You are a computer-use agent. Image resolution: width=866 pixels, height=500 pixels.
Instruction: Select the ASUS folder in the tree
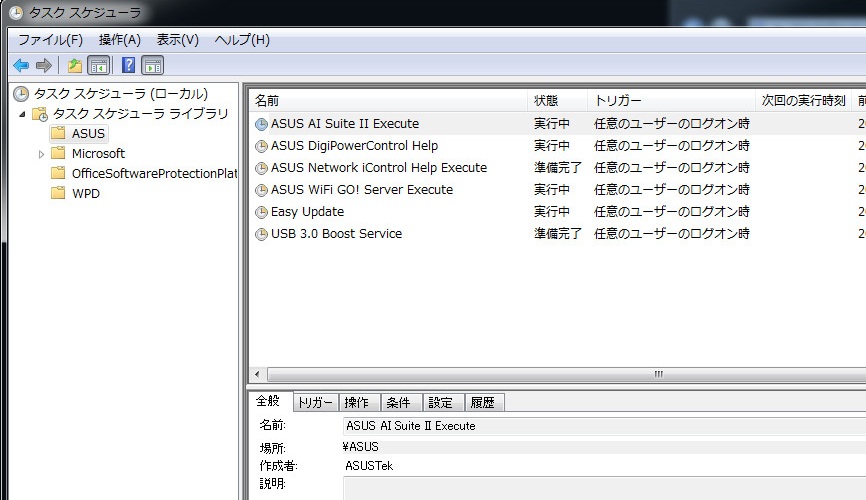(88, 134)
